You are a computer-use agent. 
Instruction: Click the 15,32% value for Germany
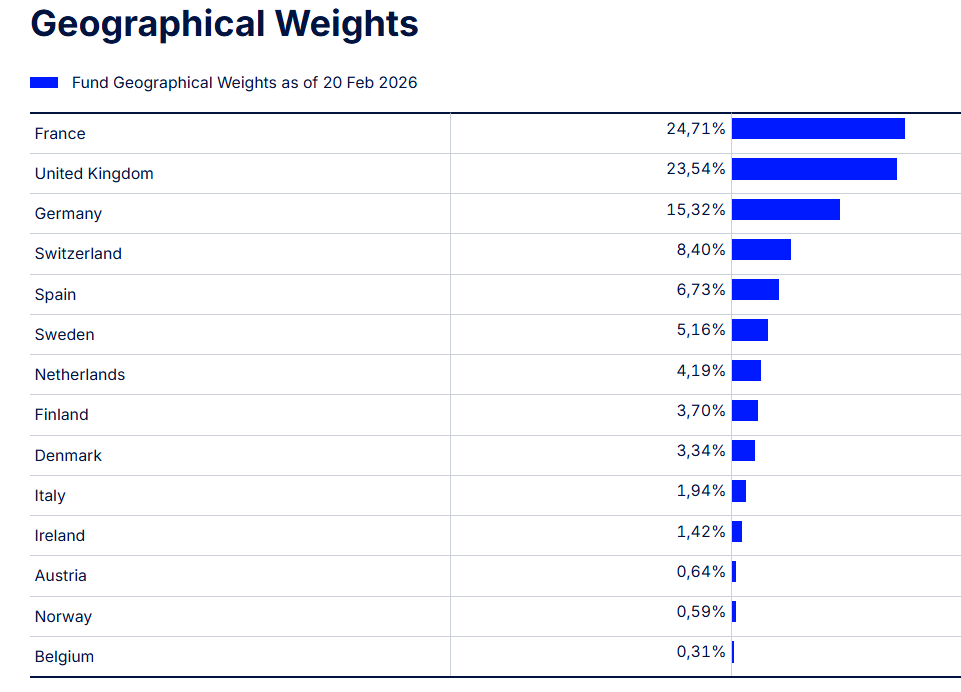(x=696, y=209)
